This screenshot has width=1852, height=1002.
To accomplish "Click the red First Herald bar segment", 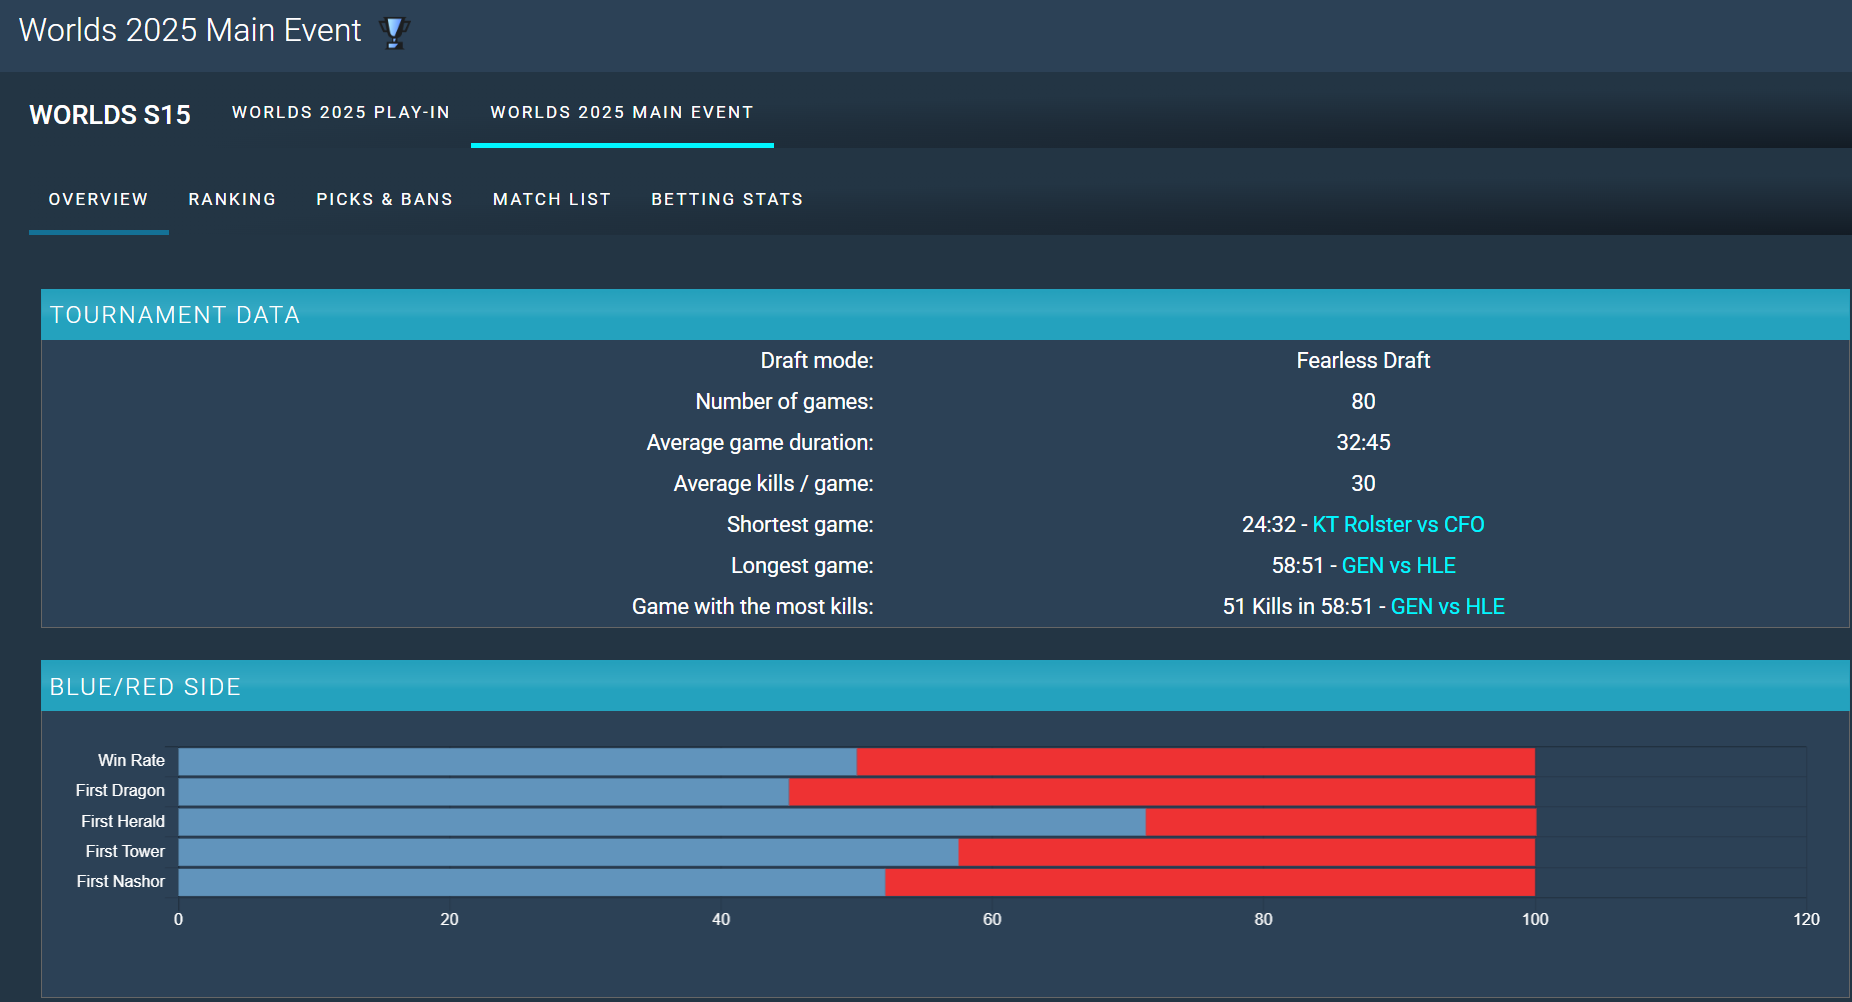I will click(x=1340, y=822).
